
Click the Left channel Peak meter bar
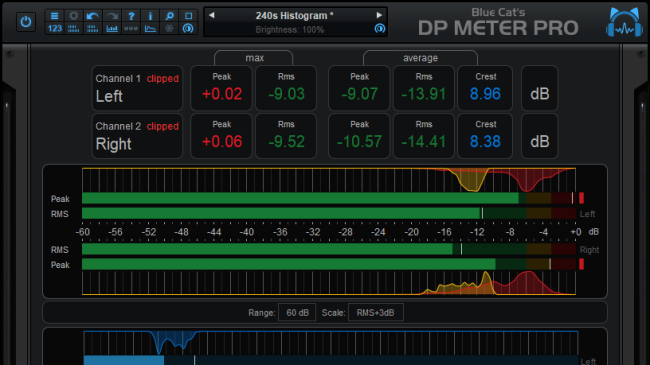(x=329, y=198)
